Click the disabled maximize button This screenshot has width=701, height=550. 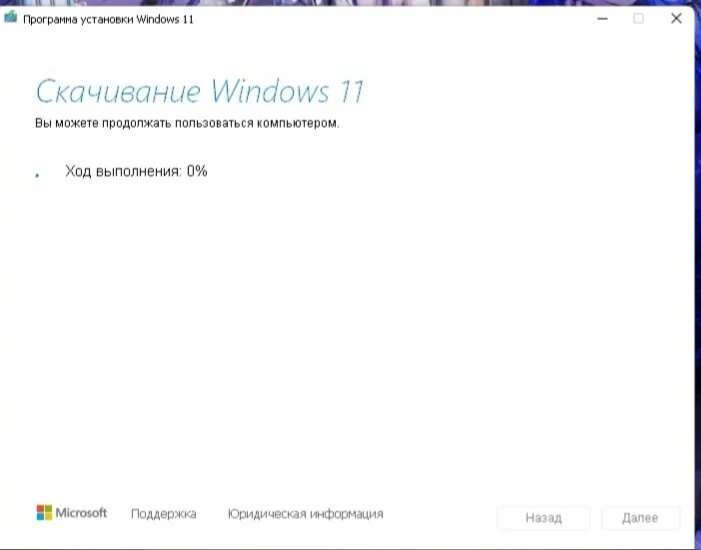pos(638,19)
